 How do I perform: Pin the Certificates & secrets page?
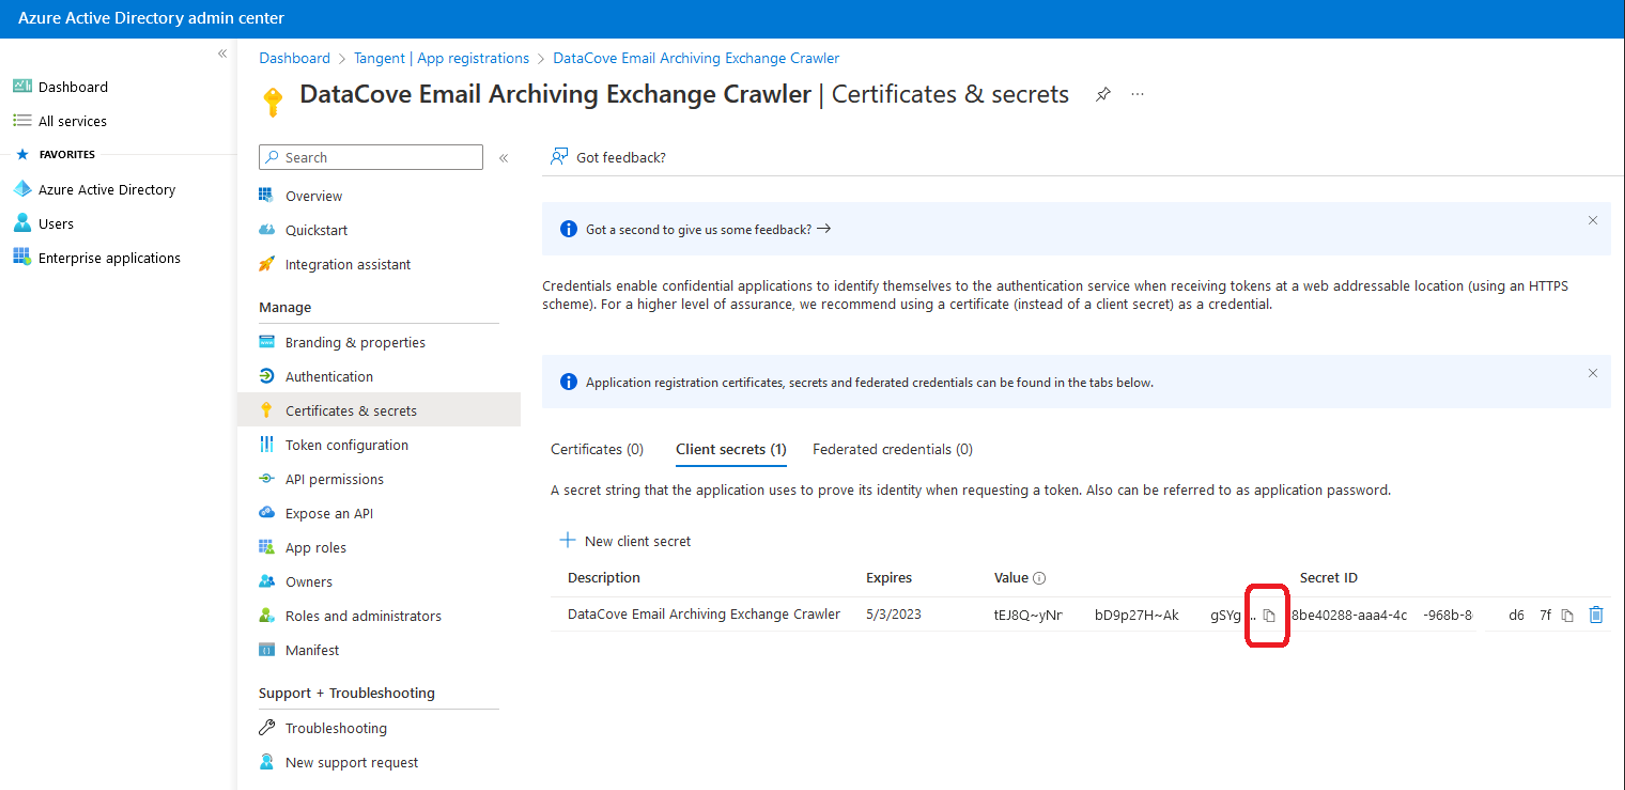pos(1103,94)
